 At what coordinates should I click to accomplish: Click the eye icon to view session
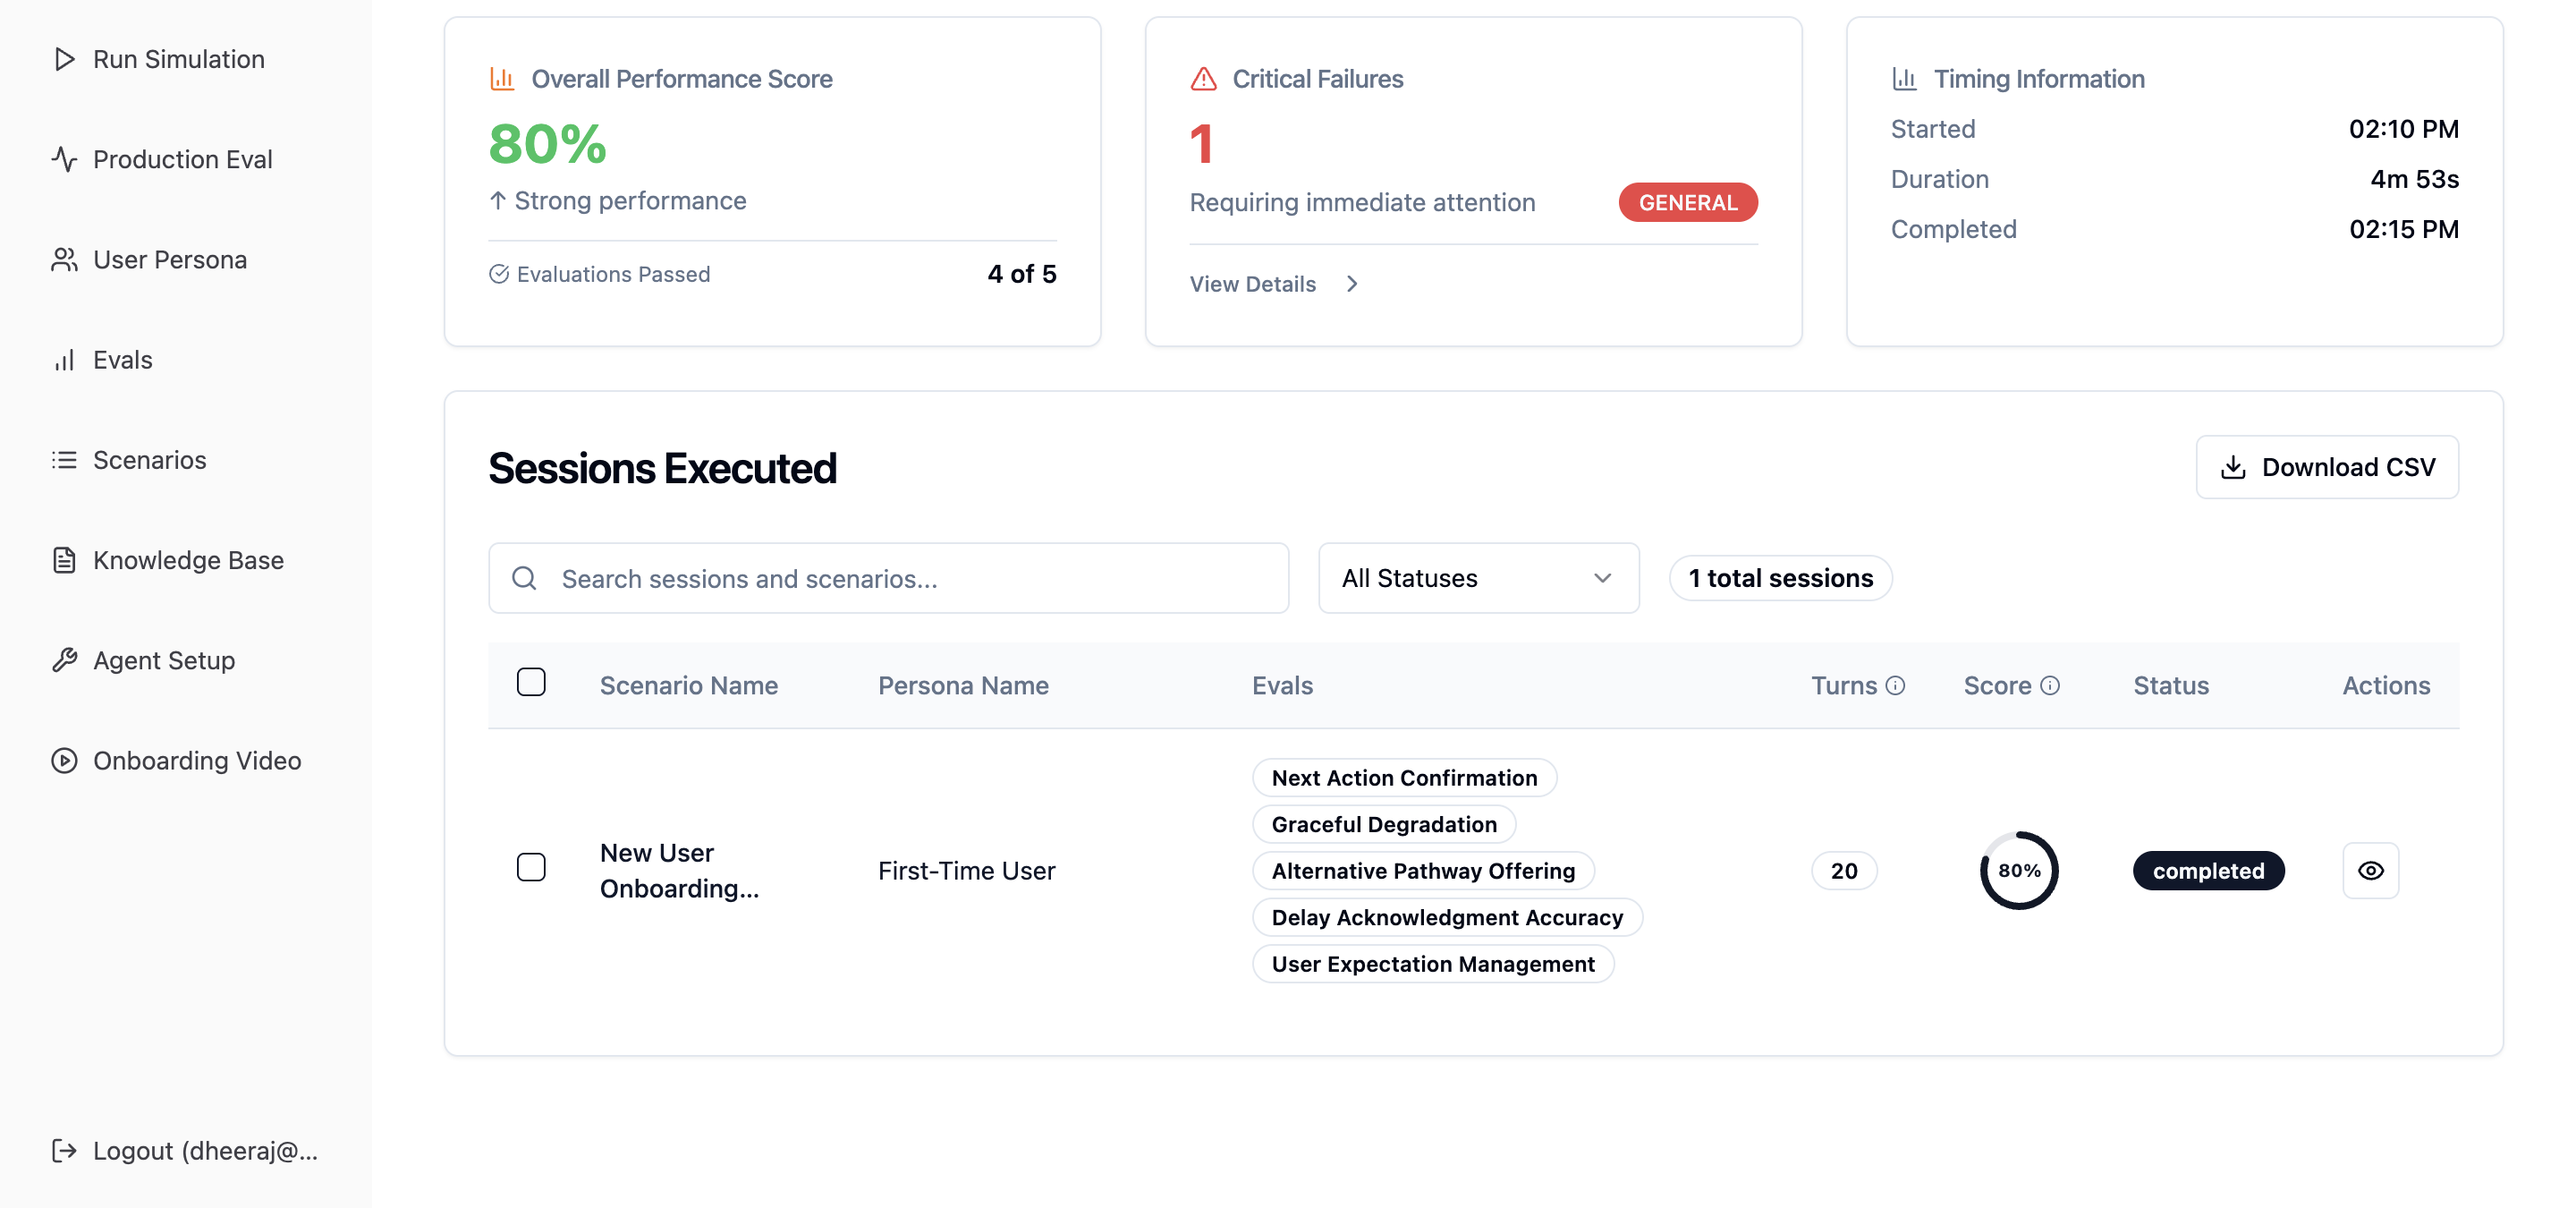(x=2370, y=870)
